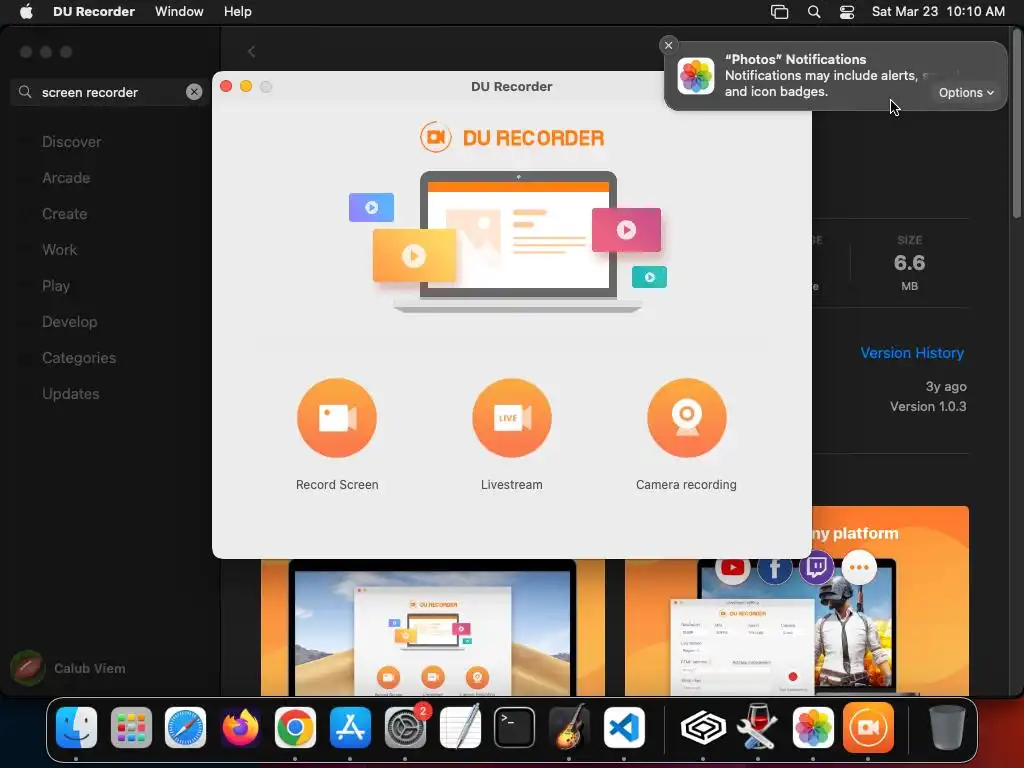Close the DU Recorder window
Screen dimensions: 1024x768
click(x=226, y=86)
